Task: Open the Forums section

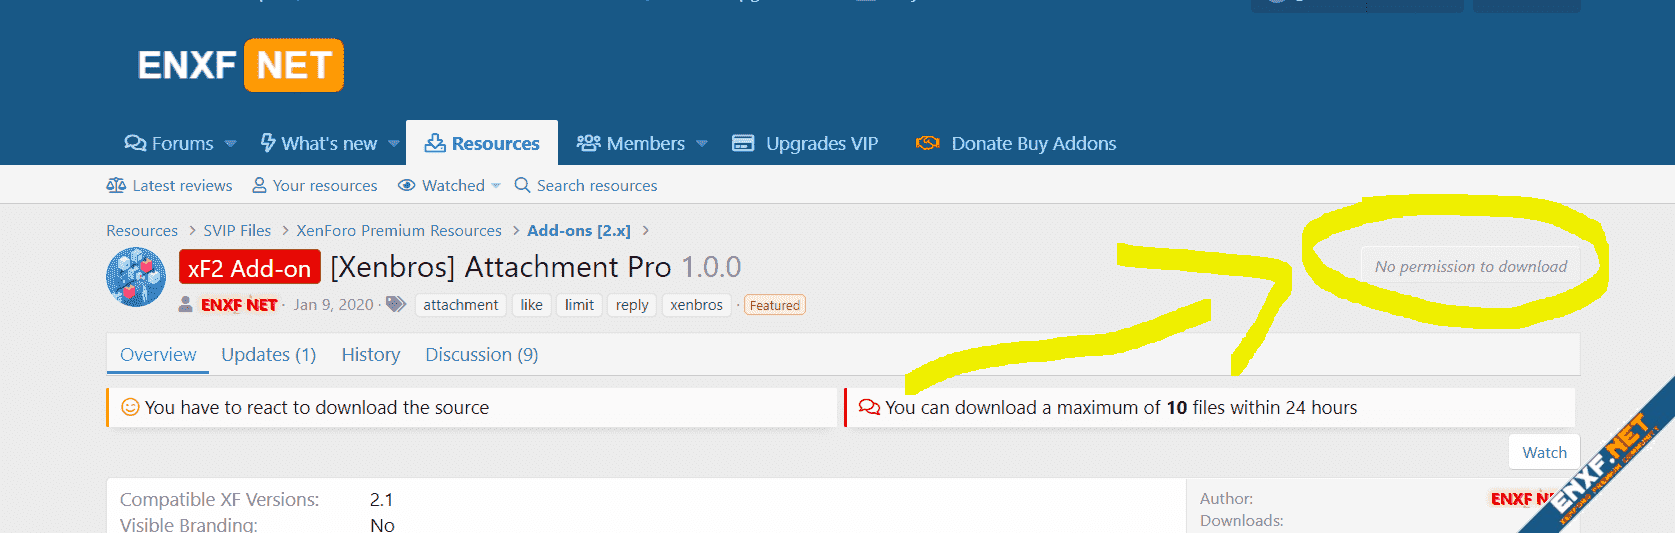Action: coord(169,143)
